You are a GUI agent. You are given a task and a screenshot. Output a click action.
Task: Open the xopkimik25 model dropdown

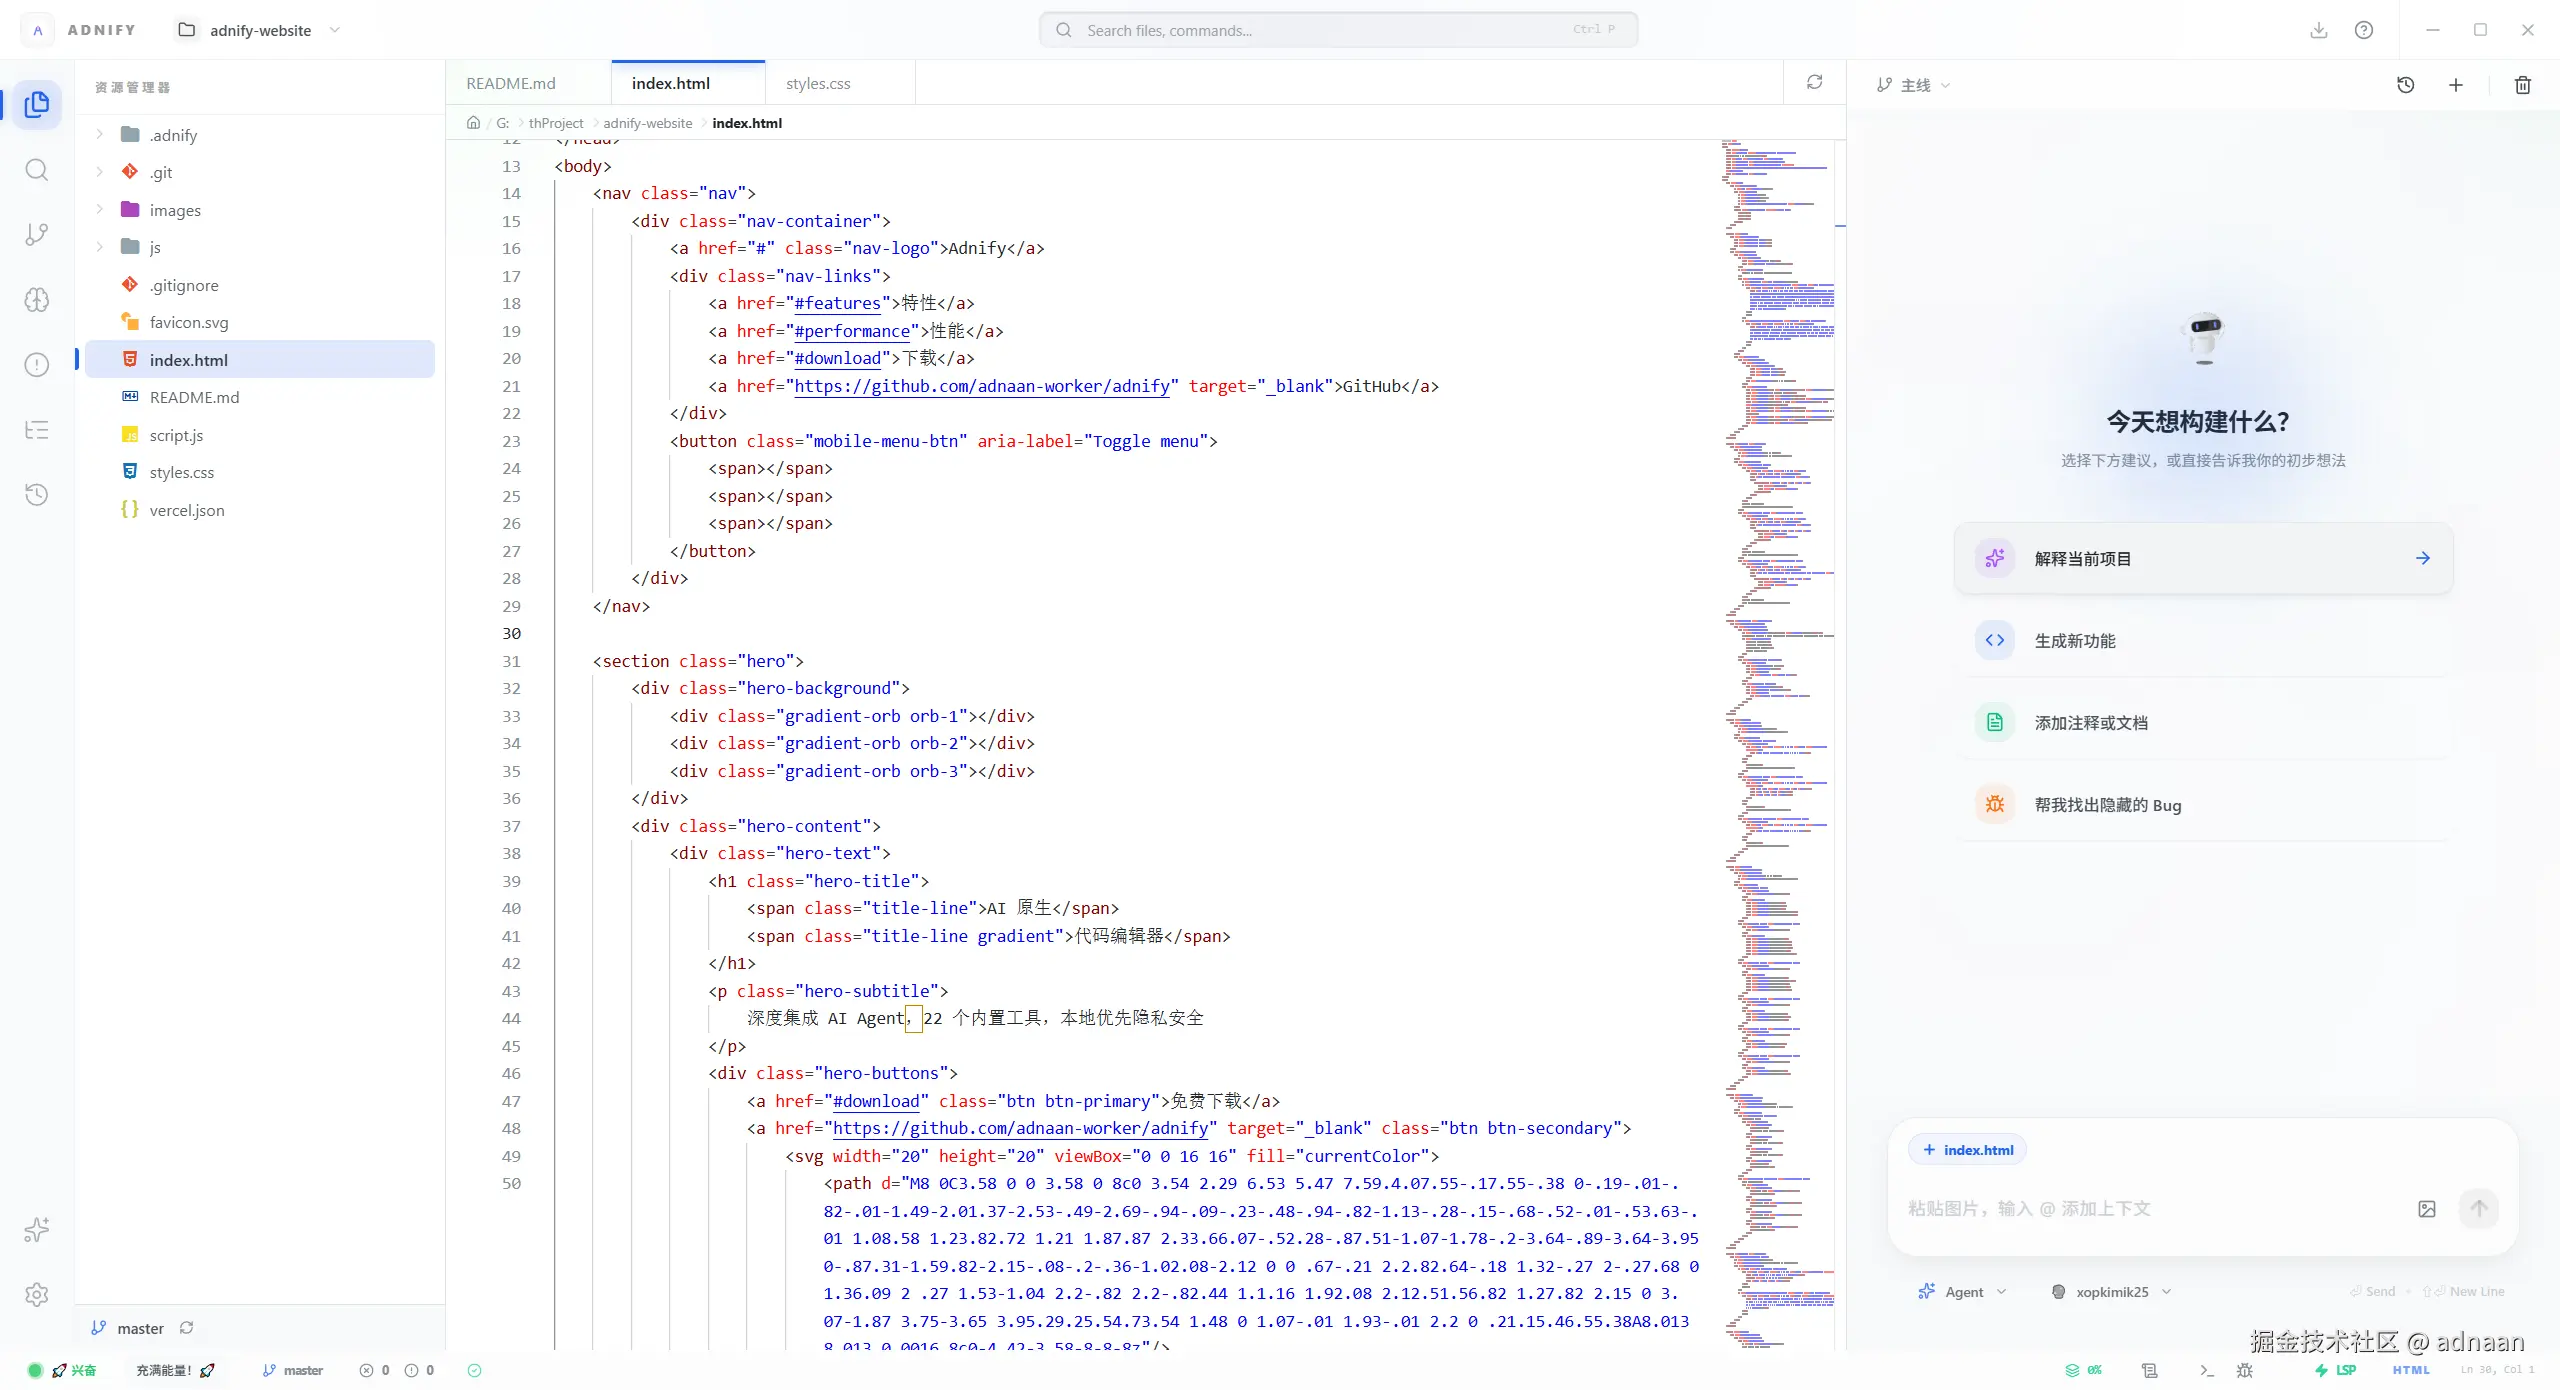[x=2111, y=1292]
